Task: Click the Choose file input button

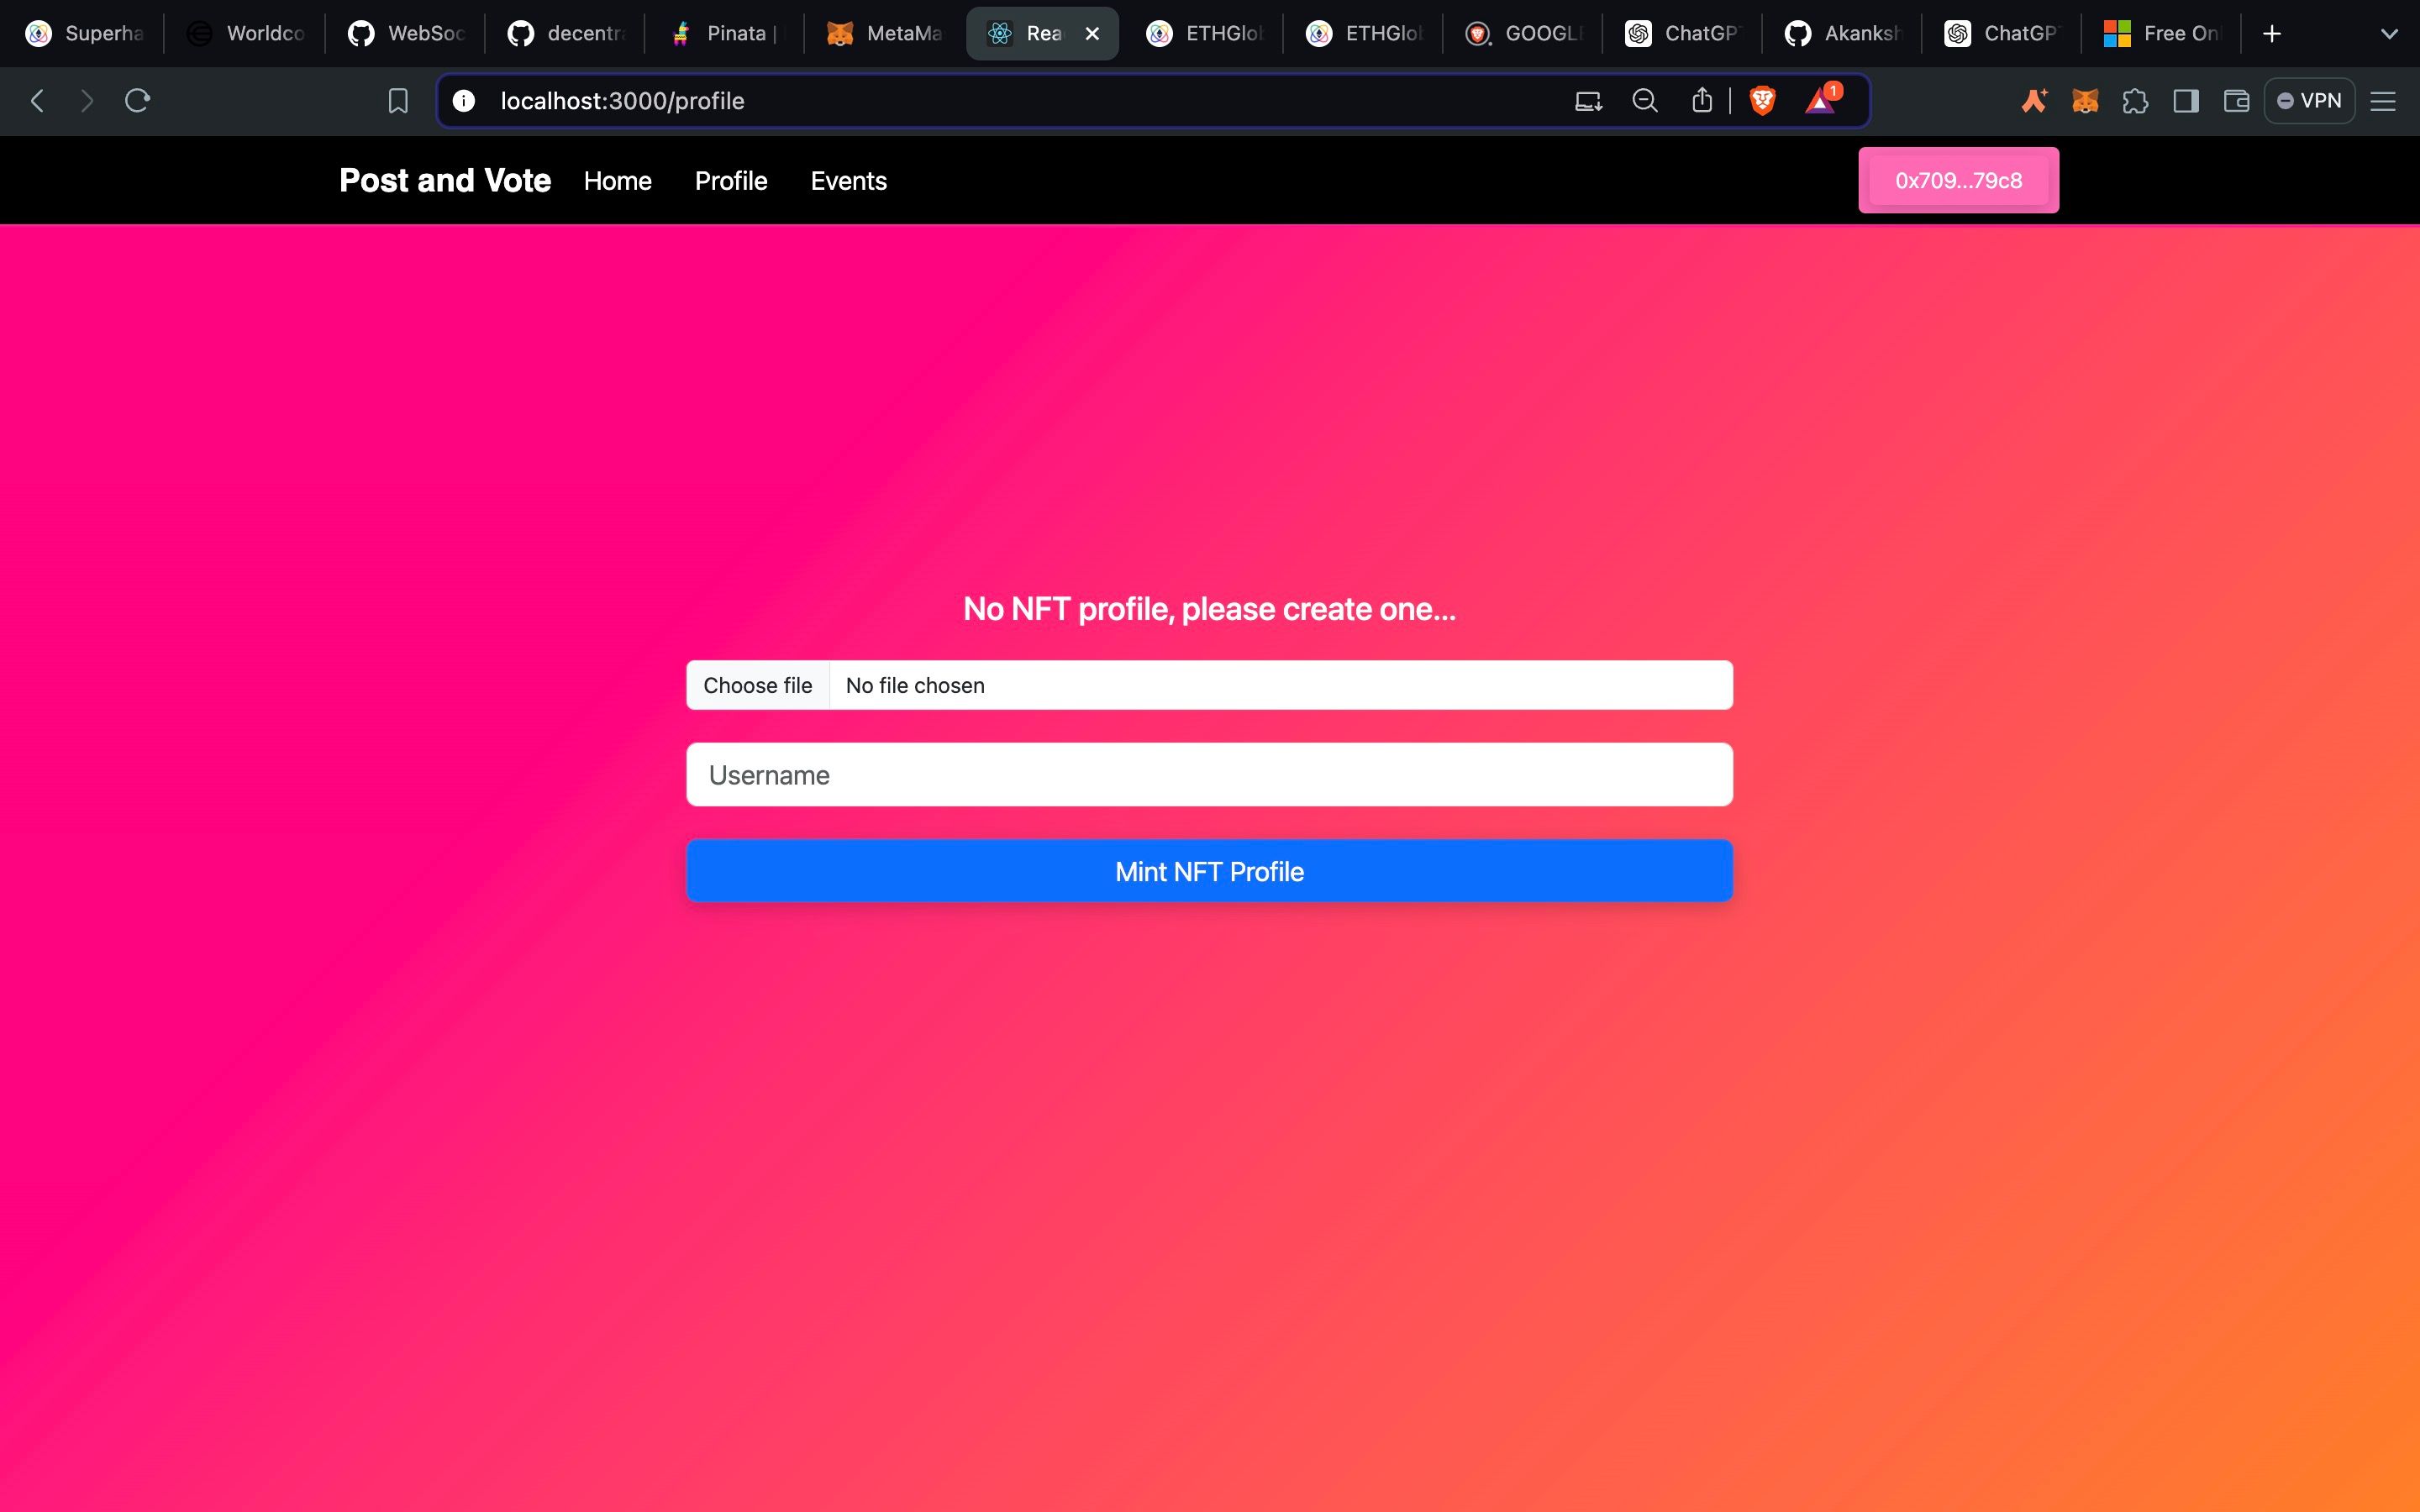Action: 758,683
